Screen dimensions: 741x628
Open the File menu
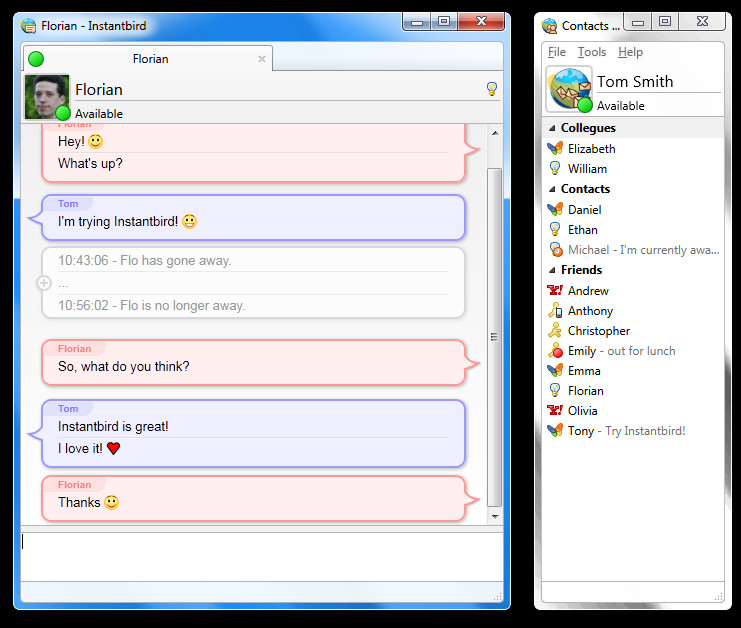click(x=557, y=52)
